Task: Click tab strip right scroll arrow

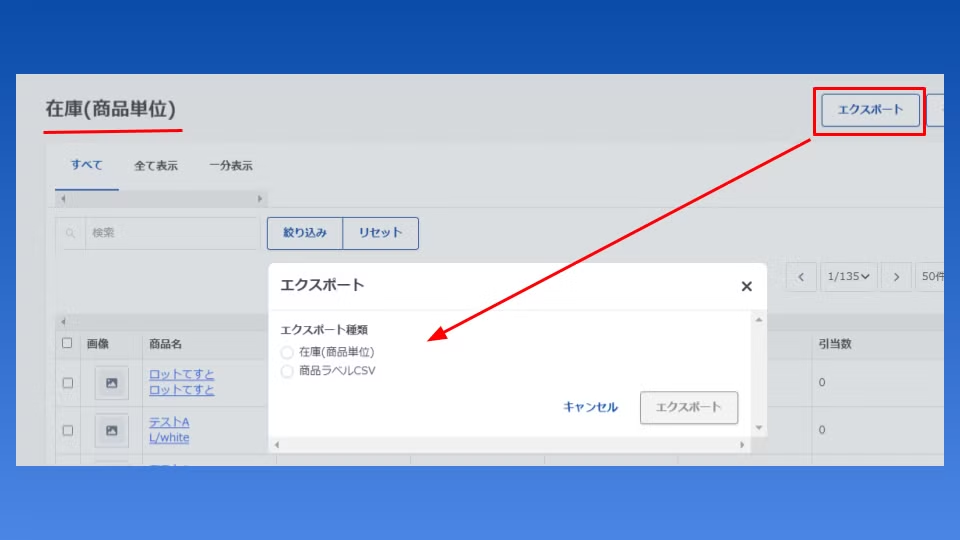Action: tap(260, 199)
